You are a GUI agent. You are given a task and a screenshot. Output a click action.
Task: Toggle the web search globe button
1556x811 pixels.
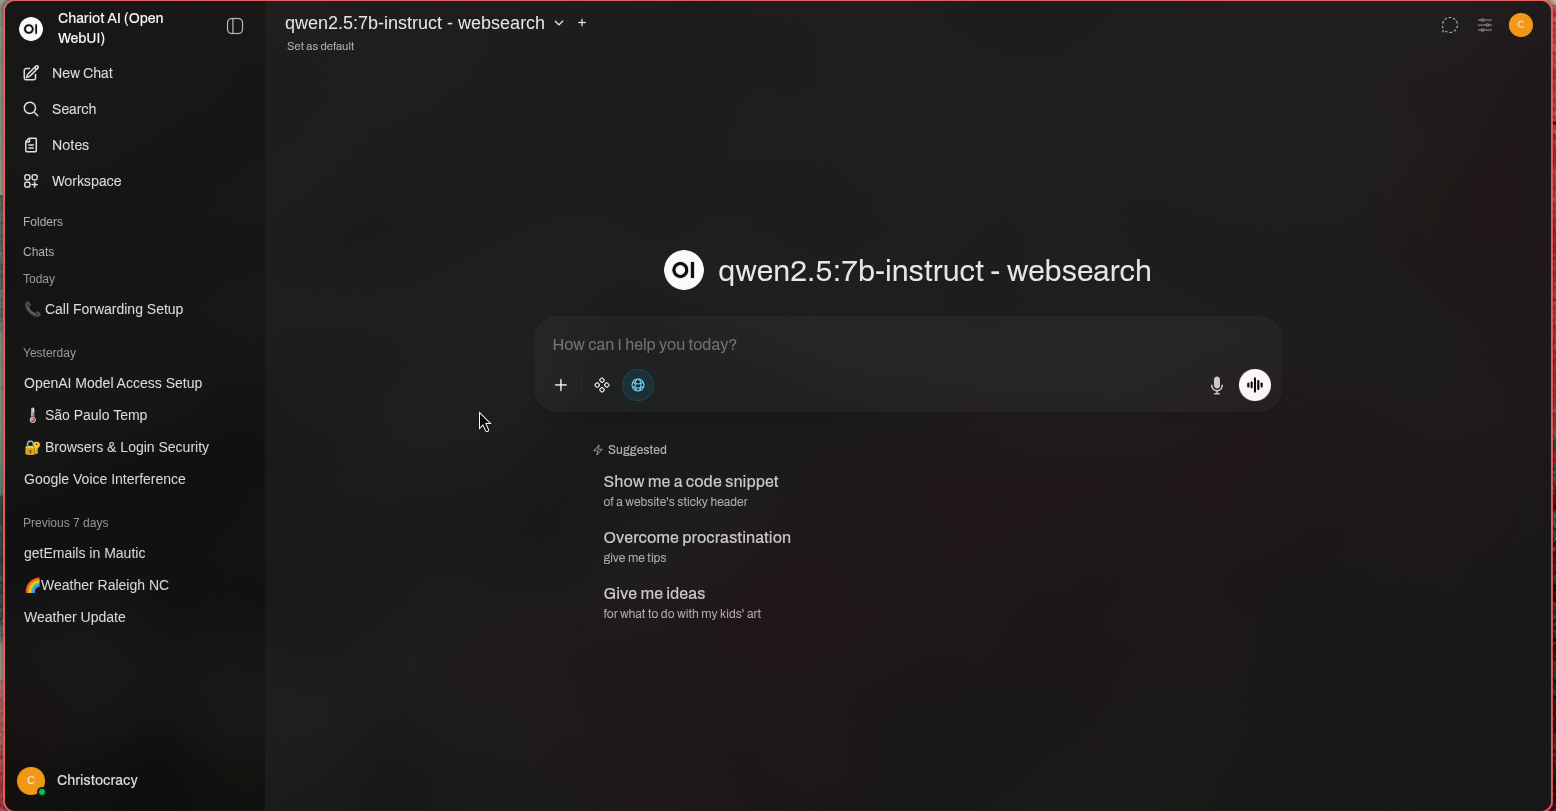(x=638, y=385)
